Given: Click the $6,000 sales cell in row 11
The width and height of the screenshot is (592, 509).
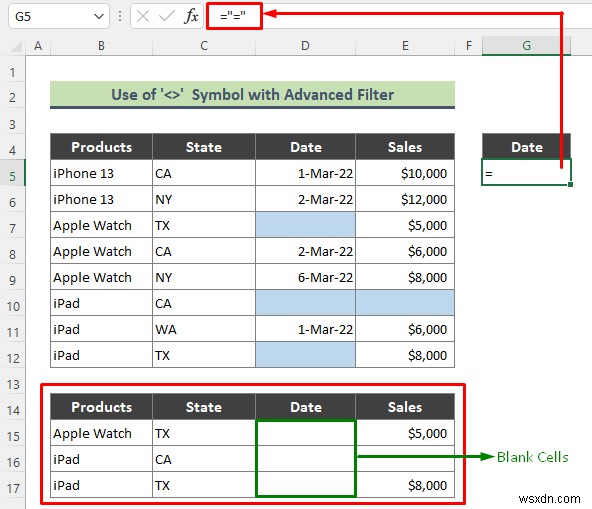Looking at the screenshot, I should pyautogui.click(x=405, y=329).
